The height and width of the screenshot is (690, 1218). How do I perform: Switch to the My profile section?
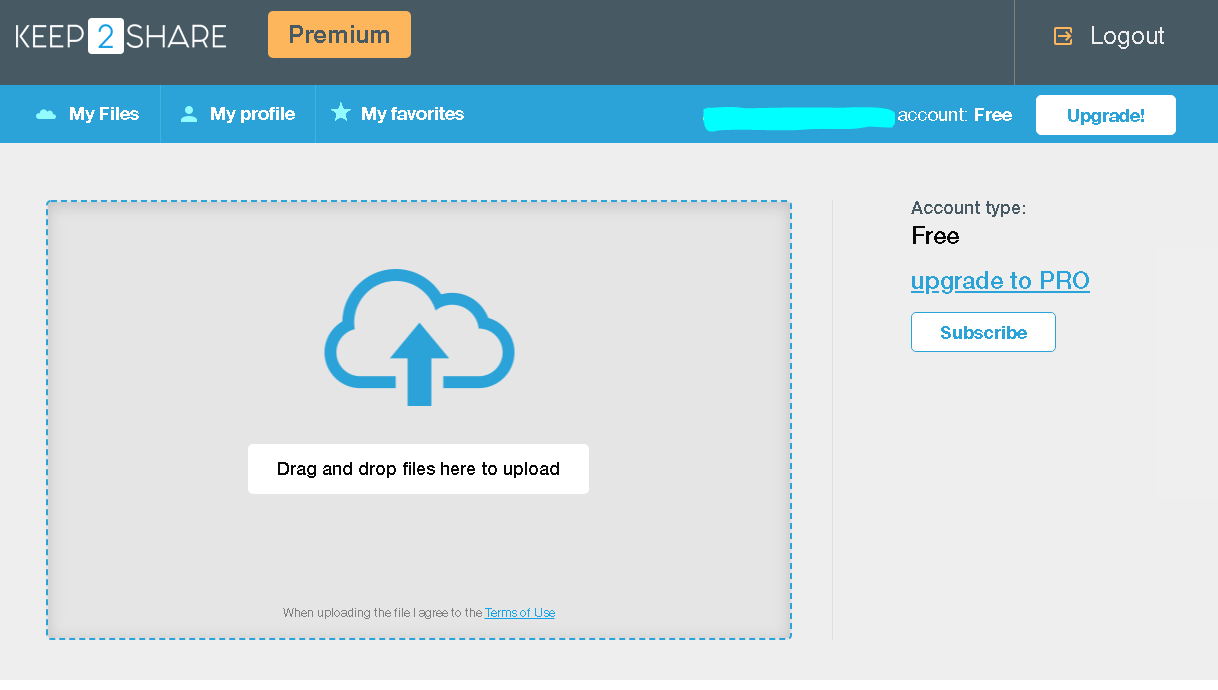coord(250,114)
